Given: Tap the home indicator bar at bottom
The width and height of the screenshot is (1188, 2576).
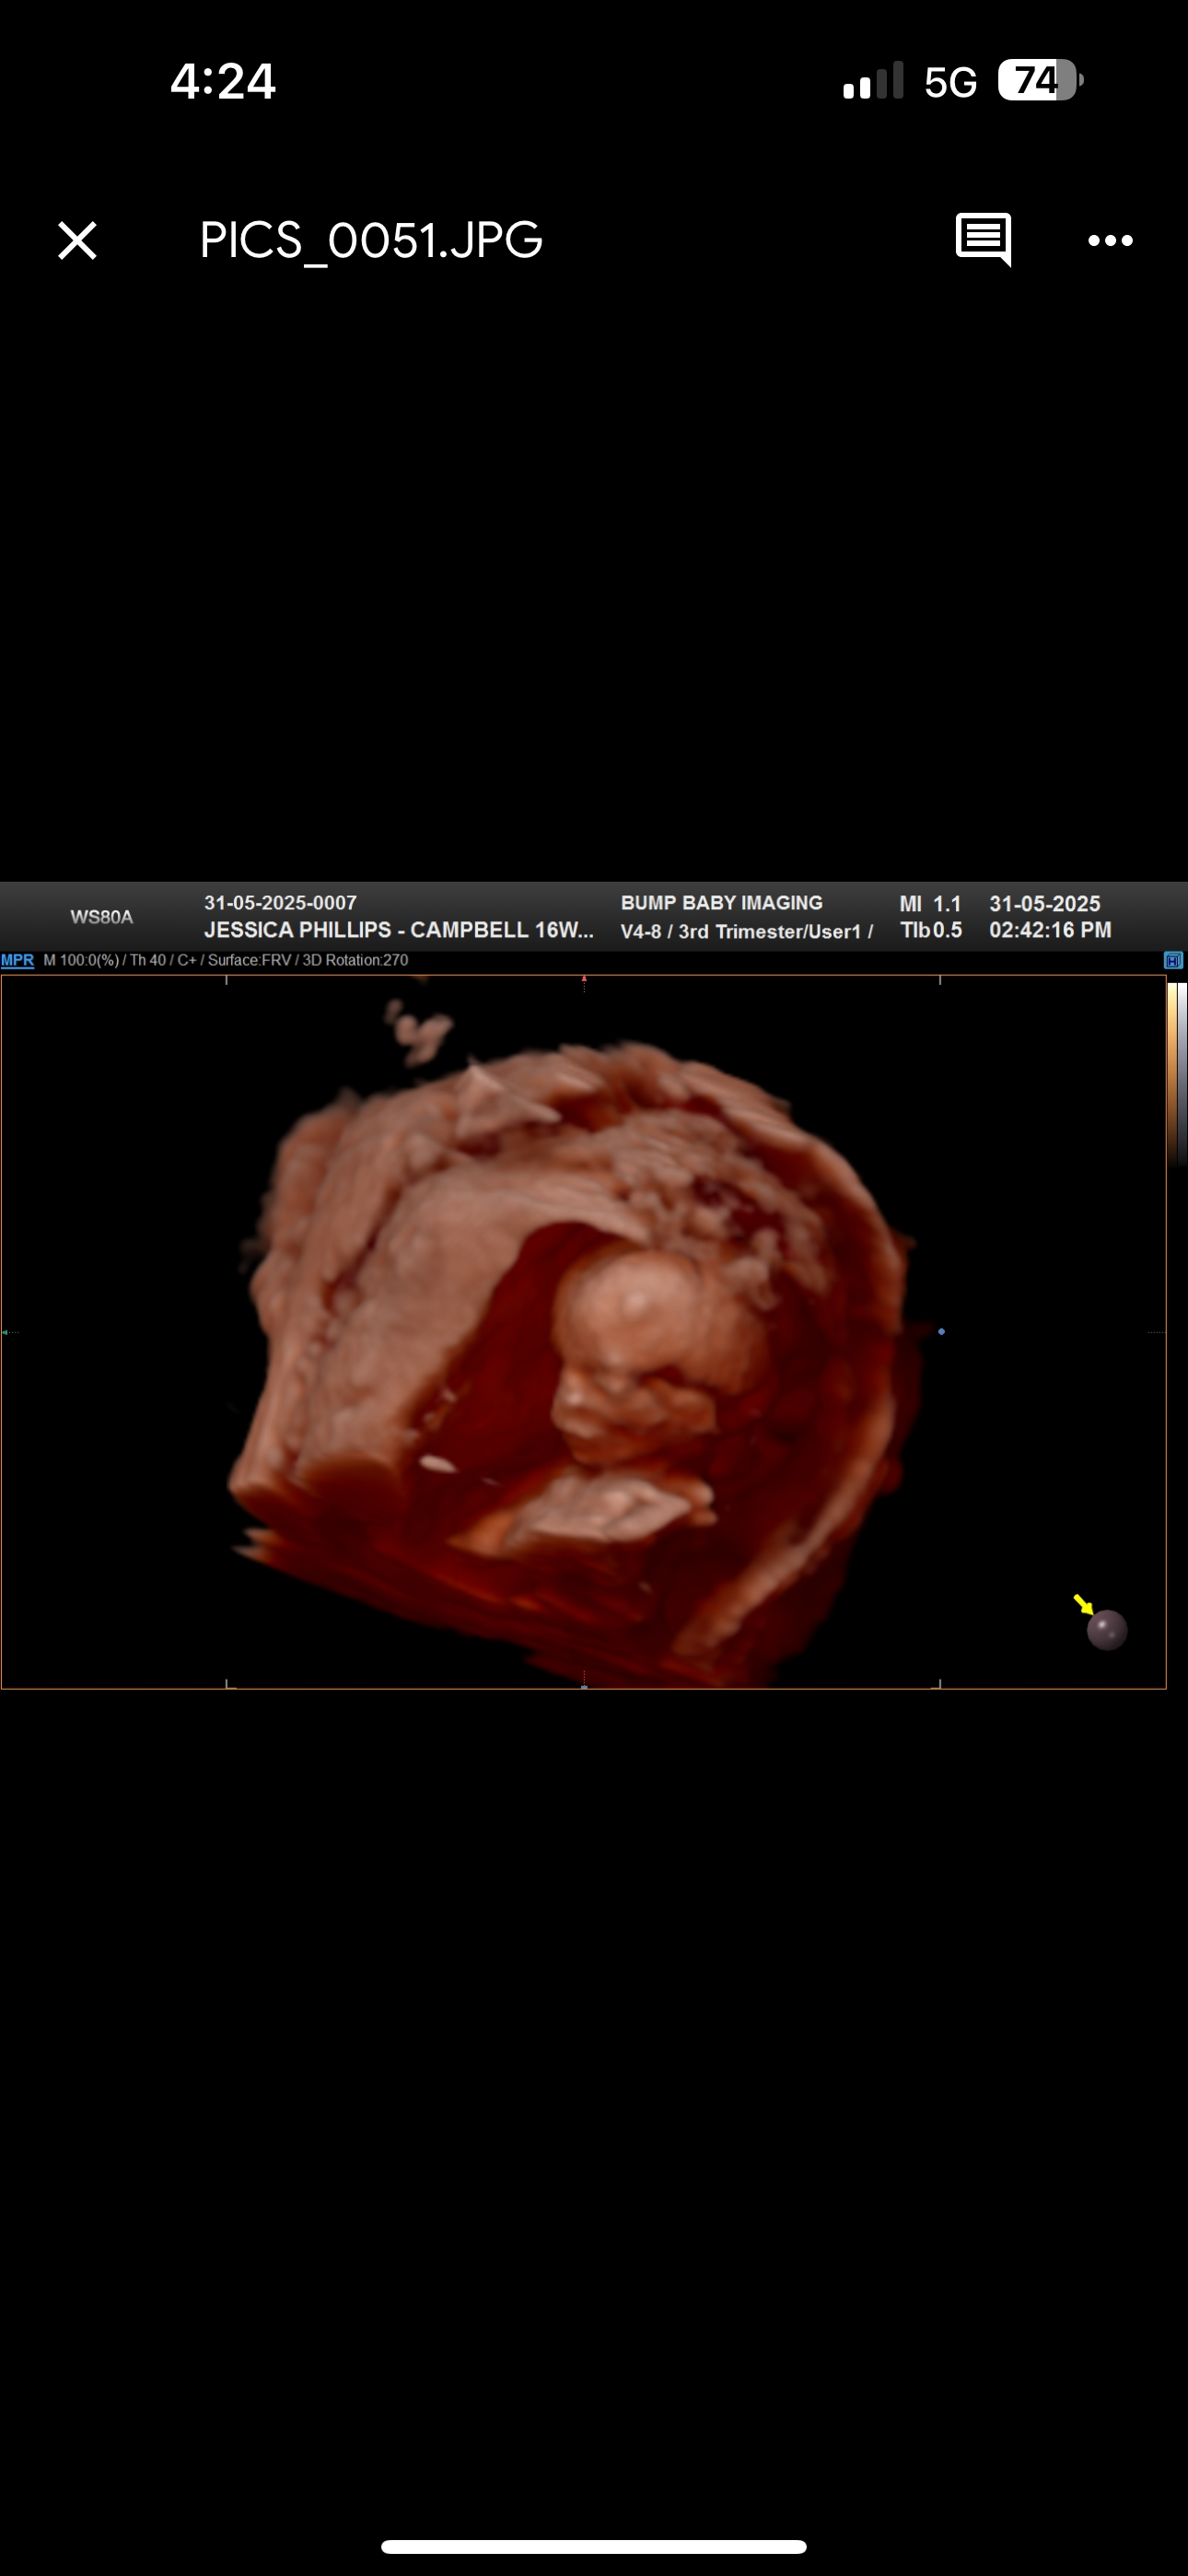Looking at the screenshot, I should (x=594, y=2546).
